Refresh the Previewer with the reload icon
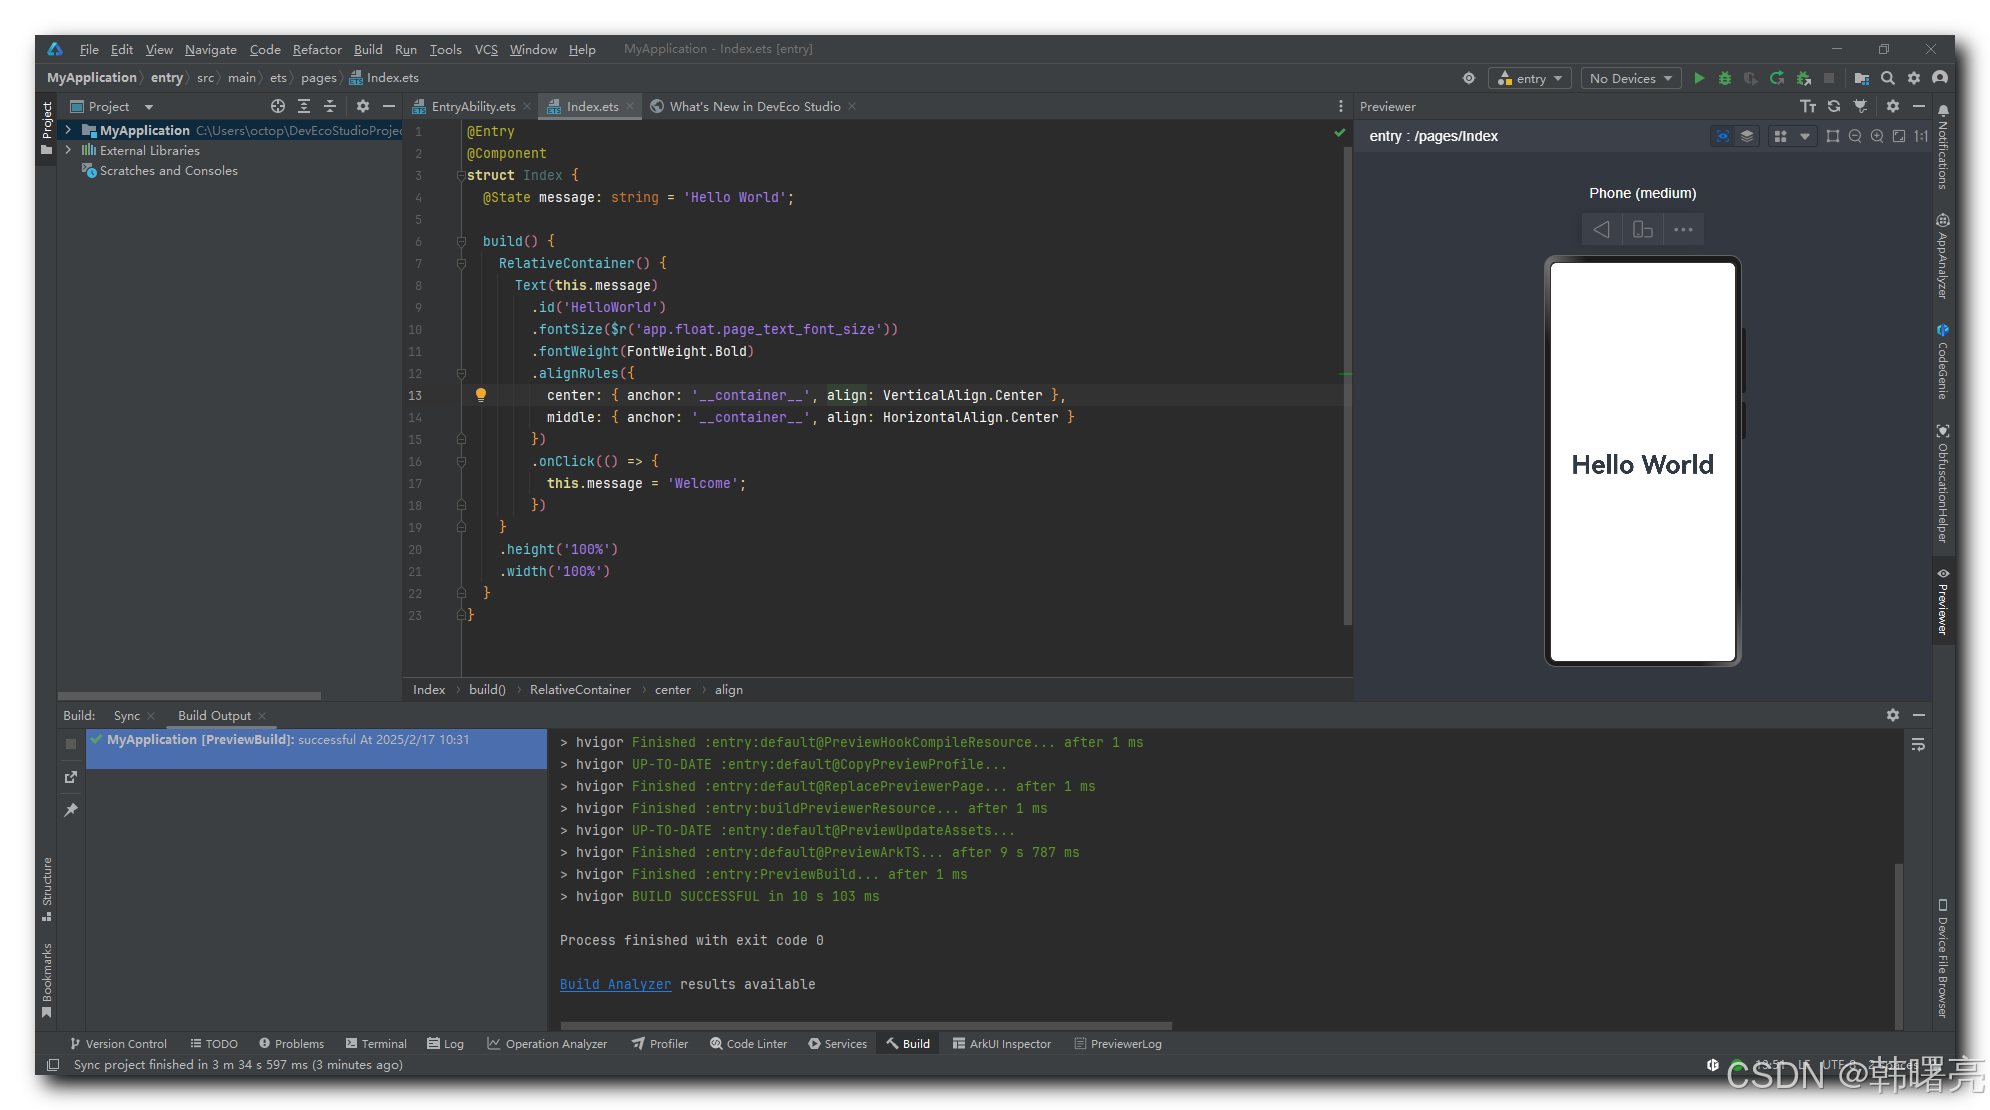This screenshot has height=1110, width=1990. pos(1833,106)
